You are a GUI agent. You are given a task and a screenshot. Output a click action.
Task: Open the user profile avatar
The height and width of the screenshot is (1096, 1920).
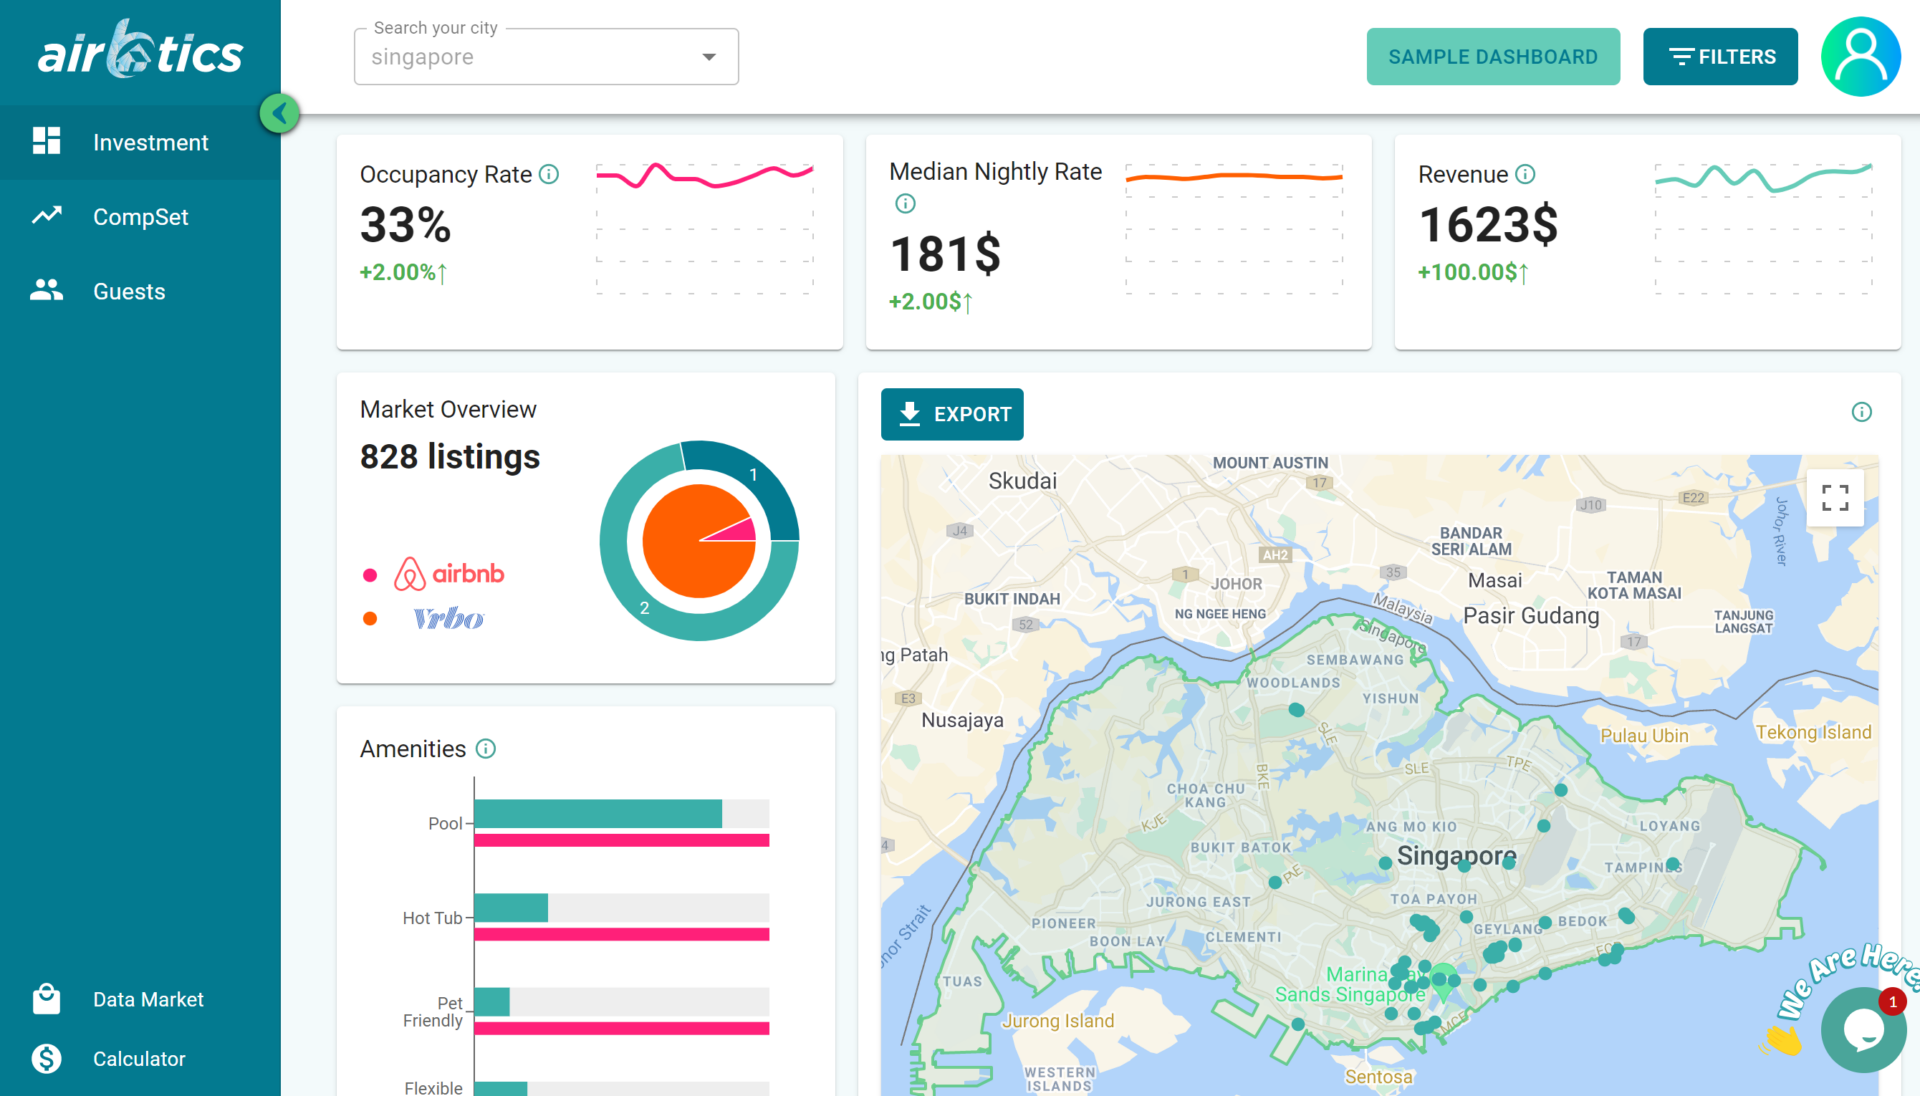1860,57
